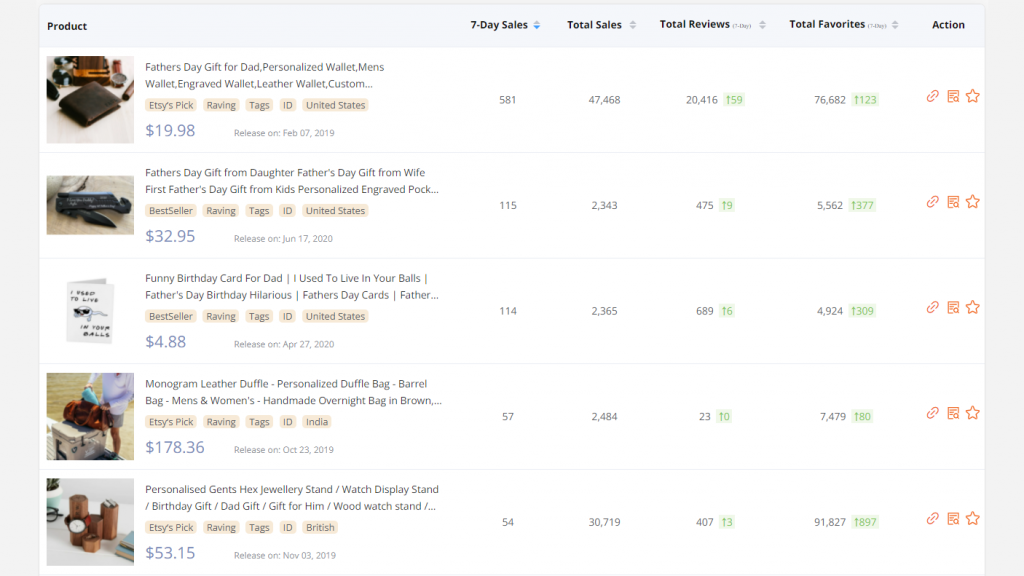View details icon for the Monogram Leather Duffle

[953, 413]
